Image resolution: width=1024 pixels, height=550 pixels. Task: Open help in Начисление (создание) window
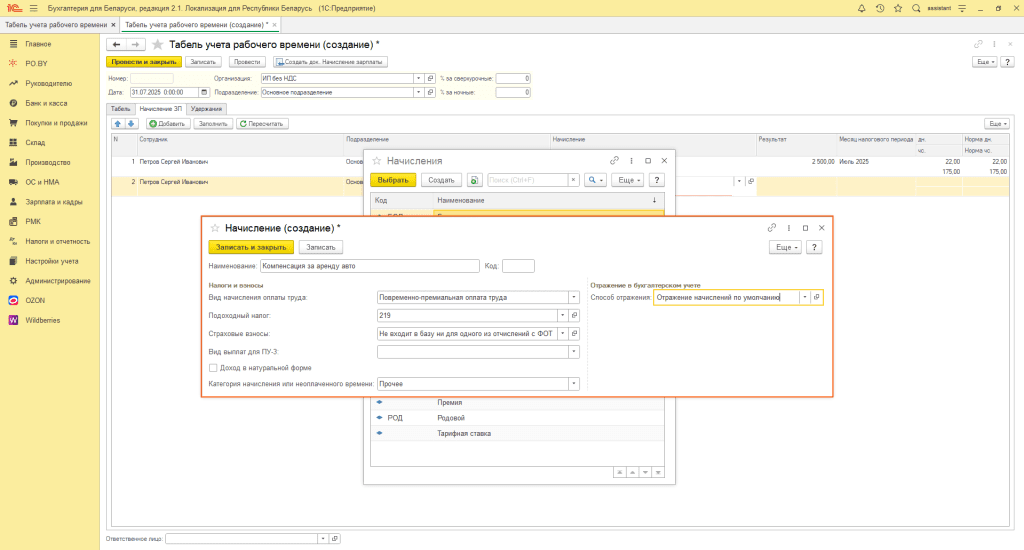[814, 248]
